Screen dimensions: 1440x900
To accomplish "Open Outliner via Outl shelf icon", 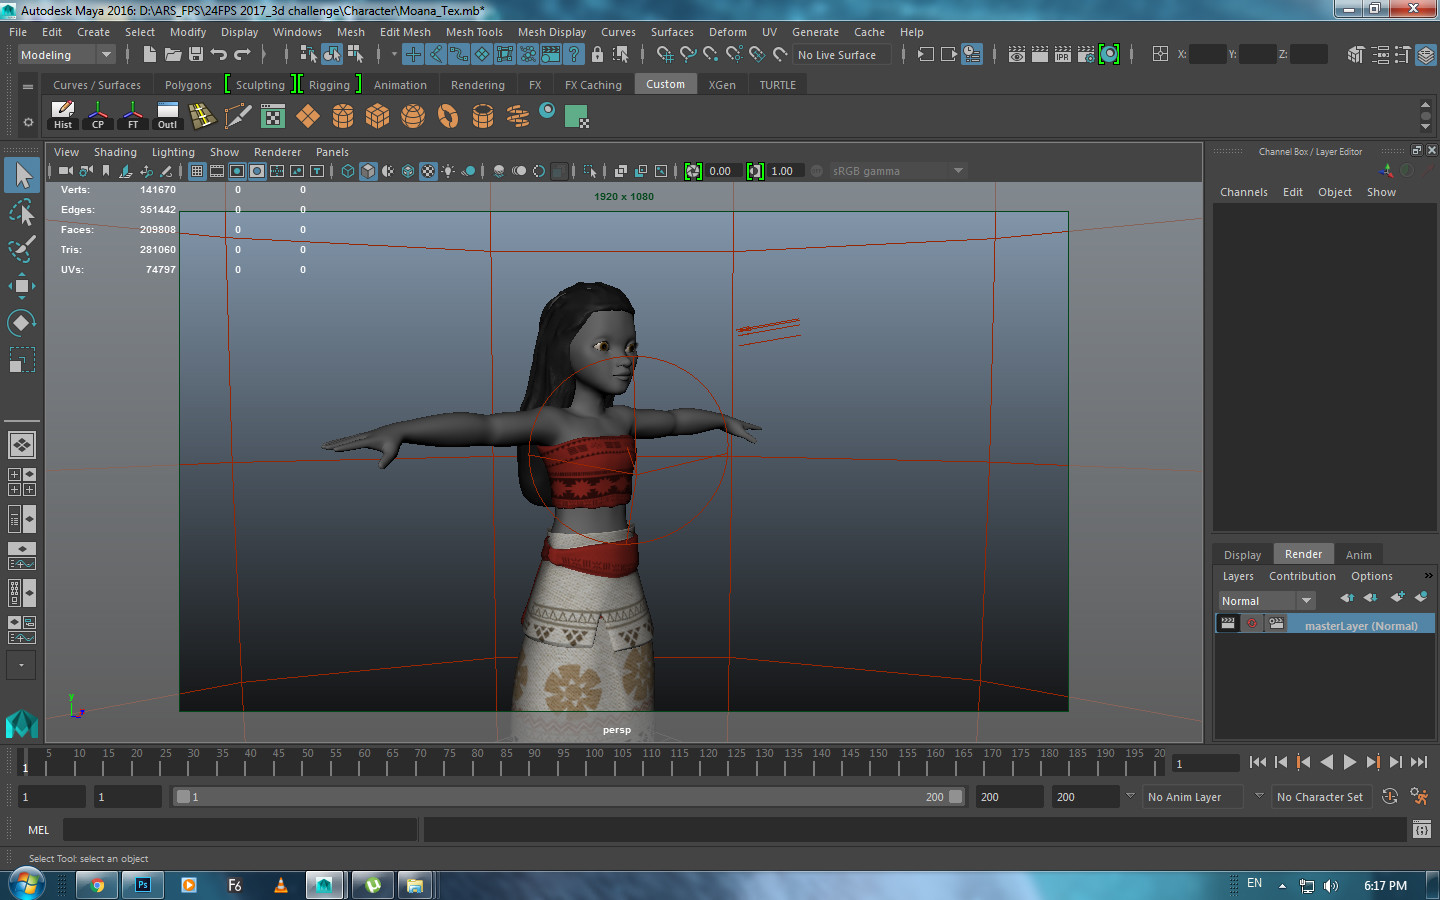I will click(x=168, y=116).
